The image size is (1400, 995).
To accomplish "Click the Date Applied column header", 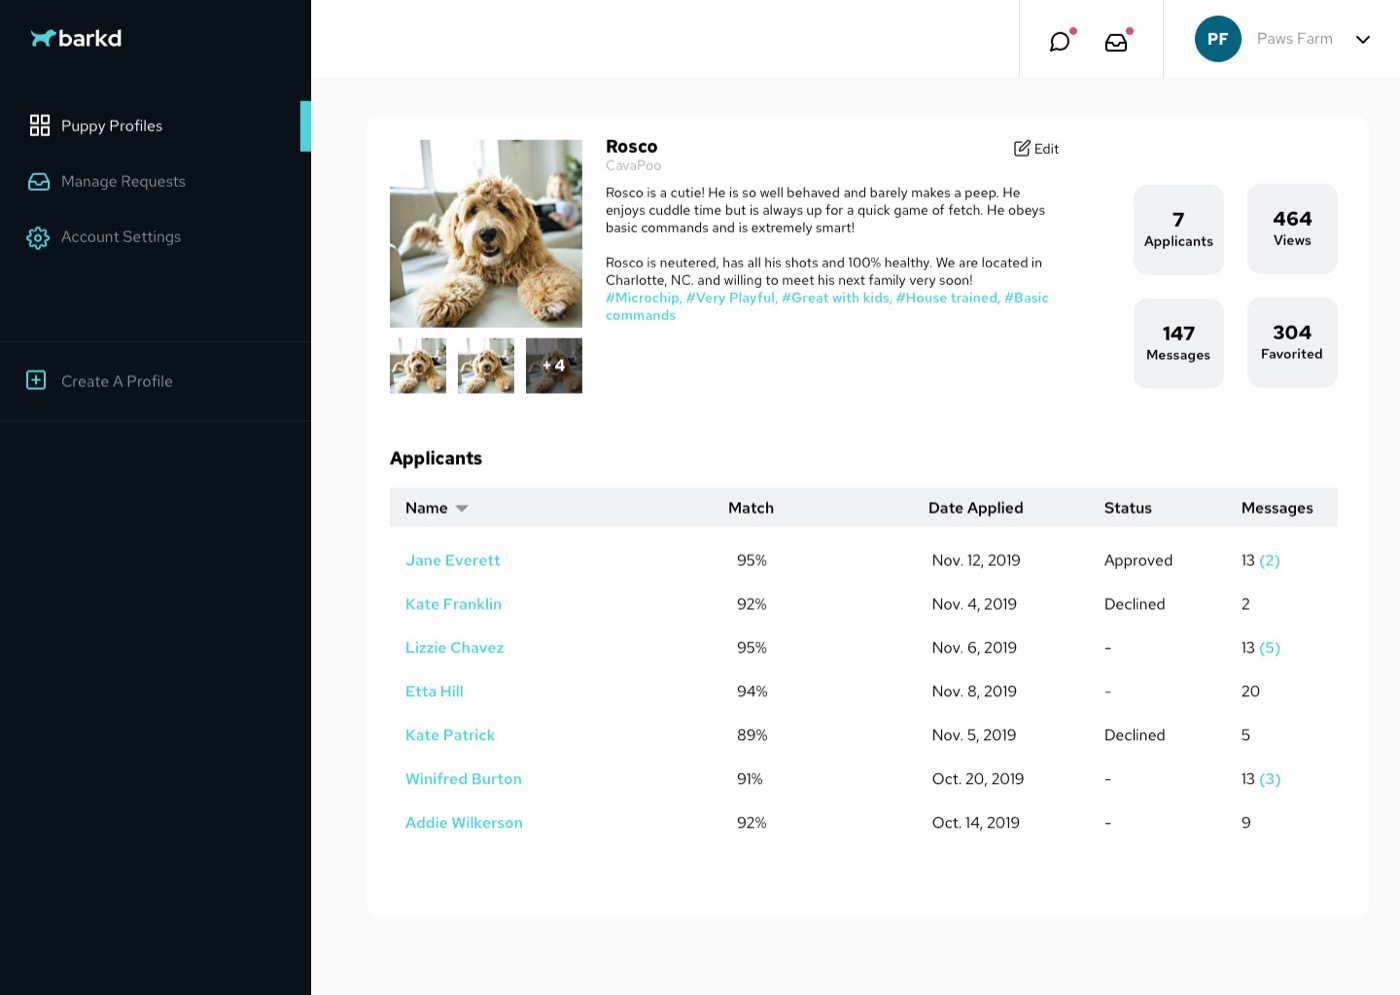I will click(x=975, y=508).
